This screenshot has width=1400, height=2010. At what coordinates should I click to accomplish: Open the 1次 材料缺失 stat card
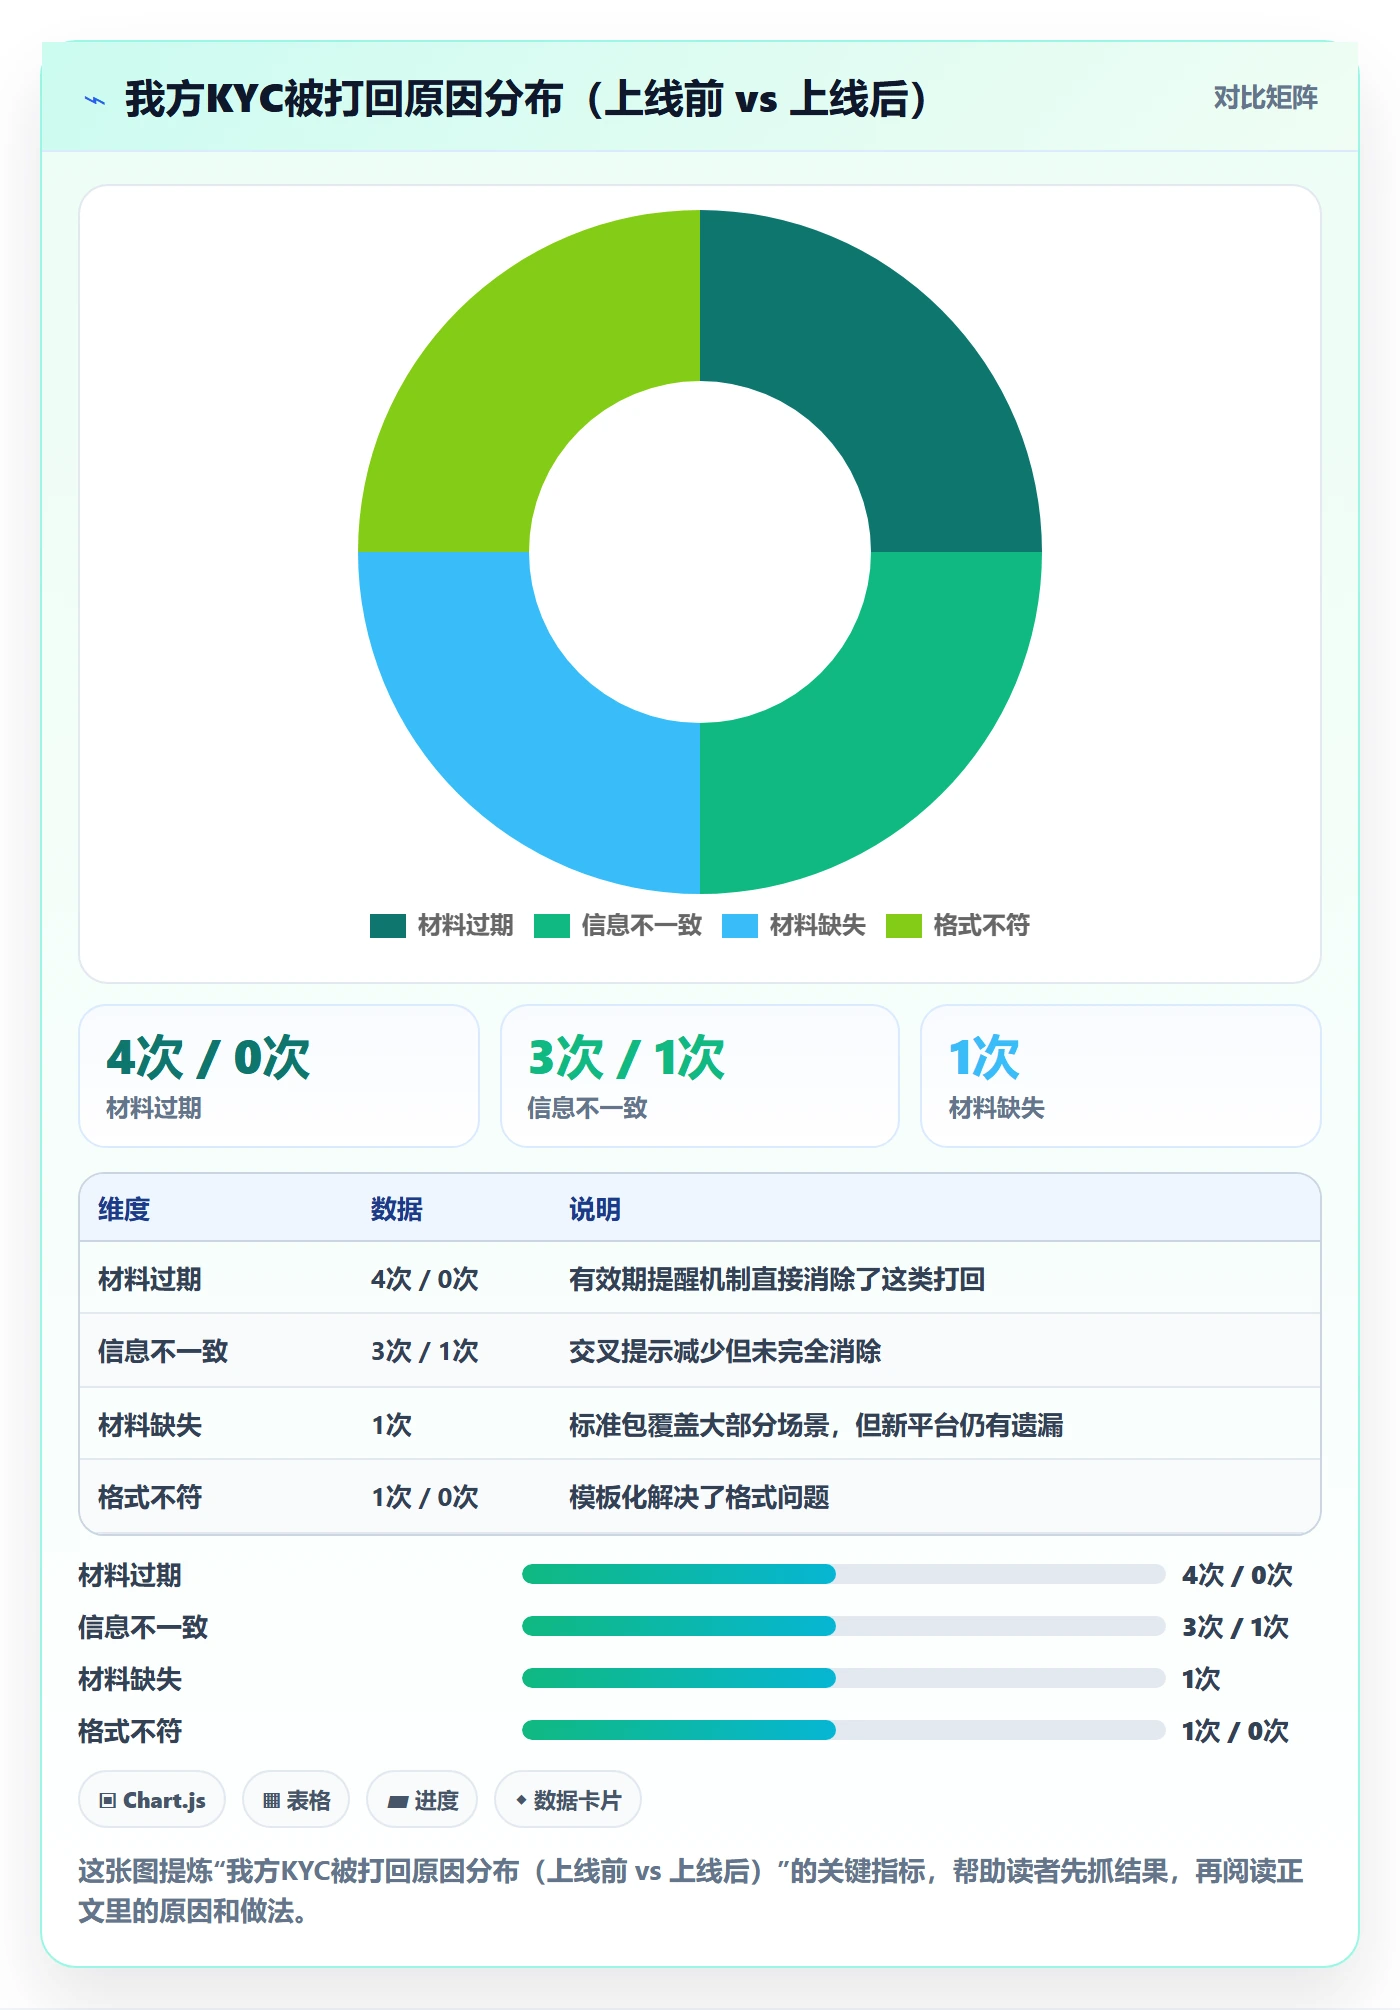point(1121,1076)
